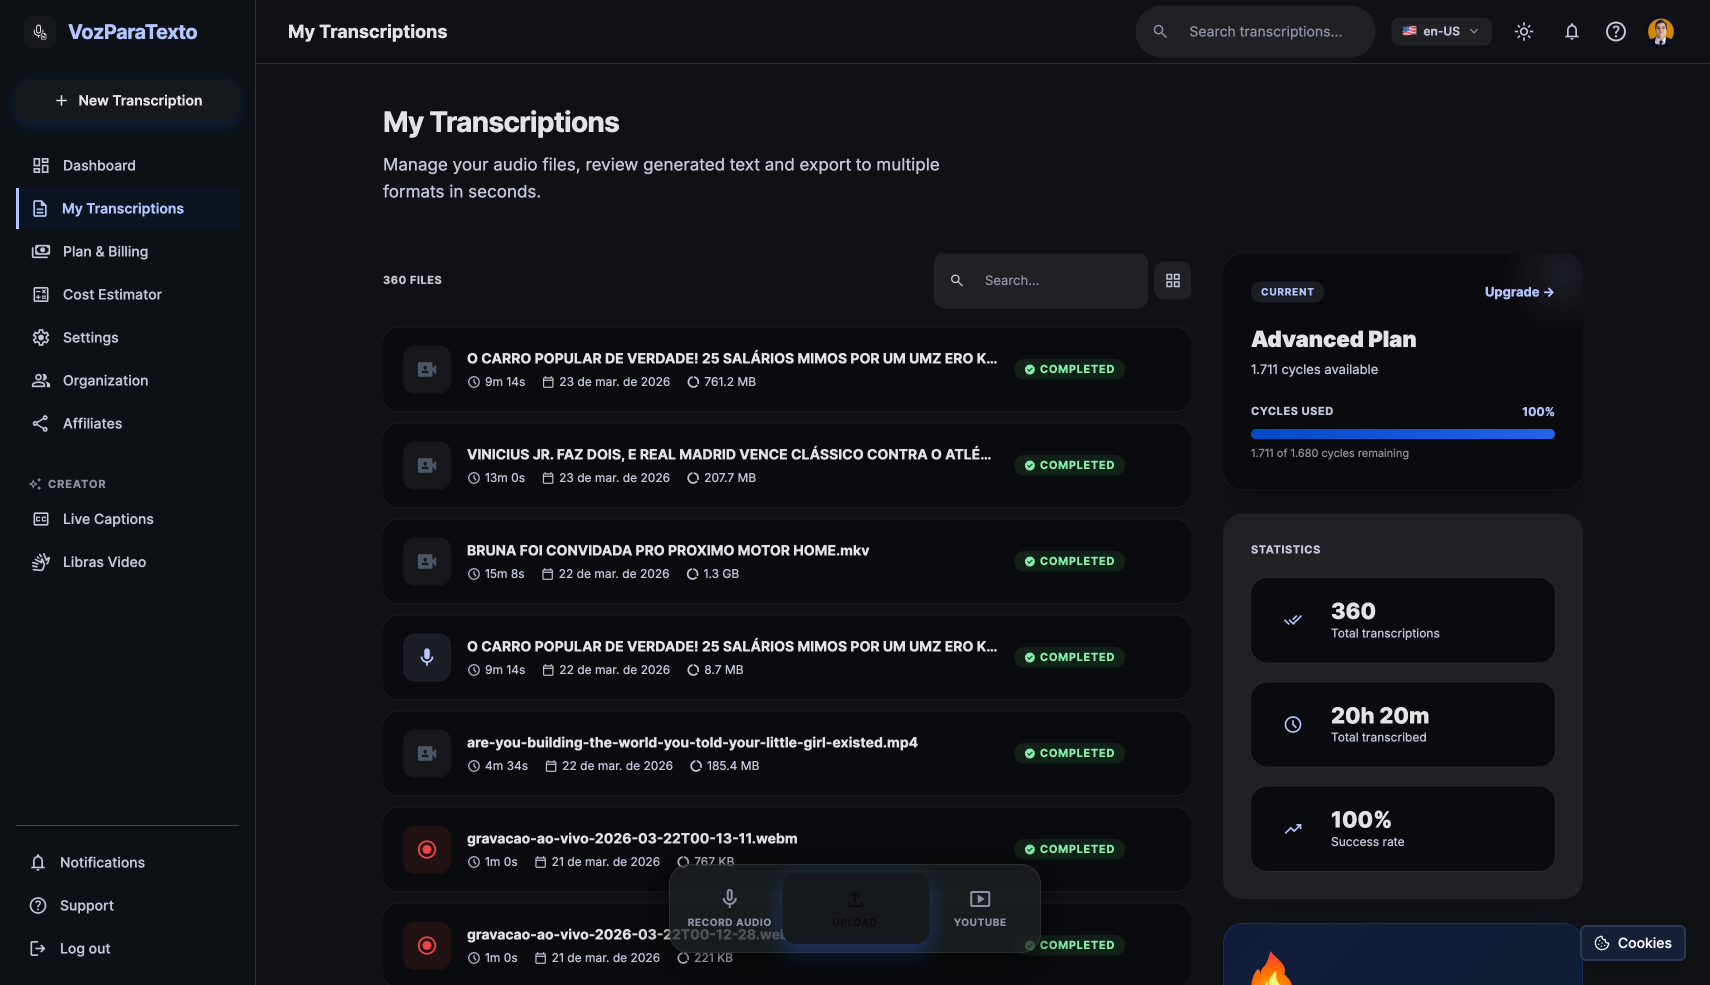Click the user profile avatar

tap(1660, 32)
